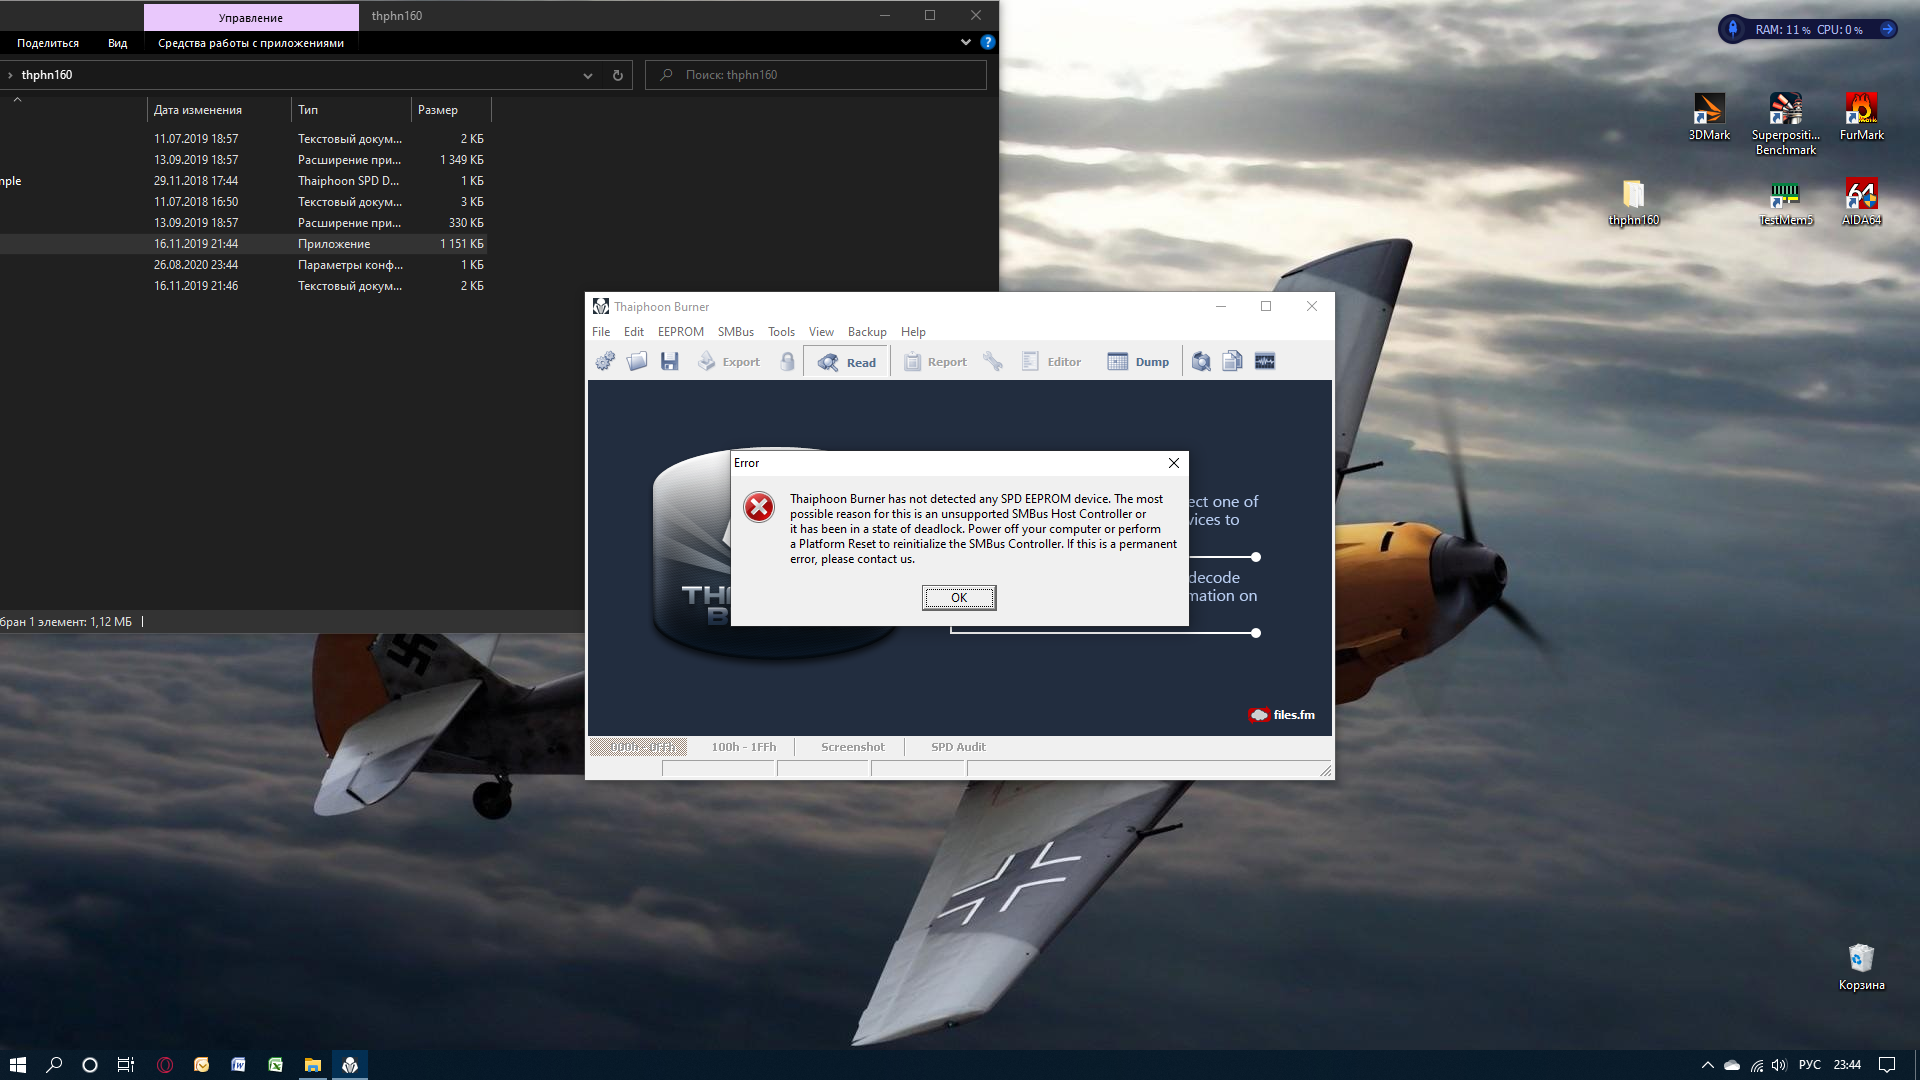Switch to the 100h - 1FFh tab

pyautogui.click(x=743, y=747)
